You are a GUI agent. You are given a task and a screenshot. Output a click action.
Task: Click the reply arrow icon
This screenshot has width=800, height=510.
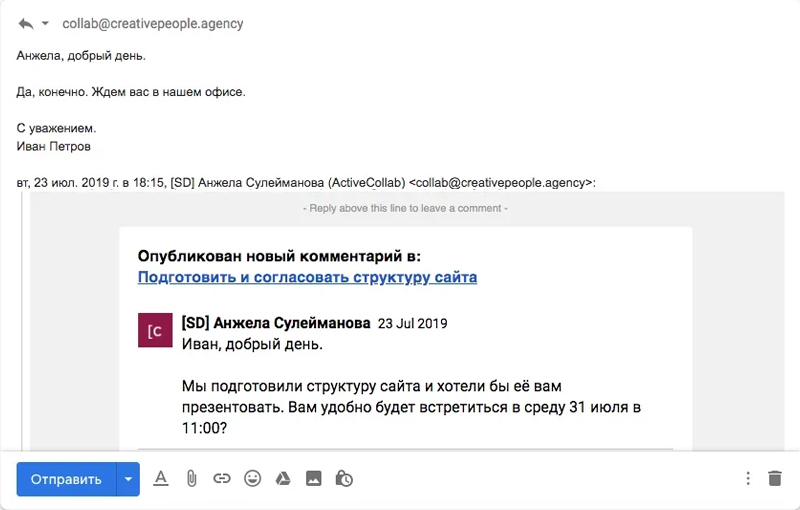[25, 23]
